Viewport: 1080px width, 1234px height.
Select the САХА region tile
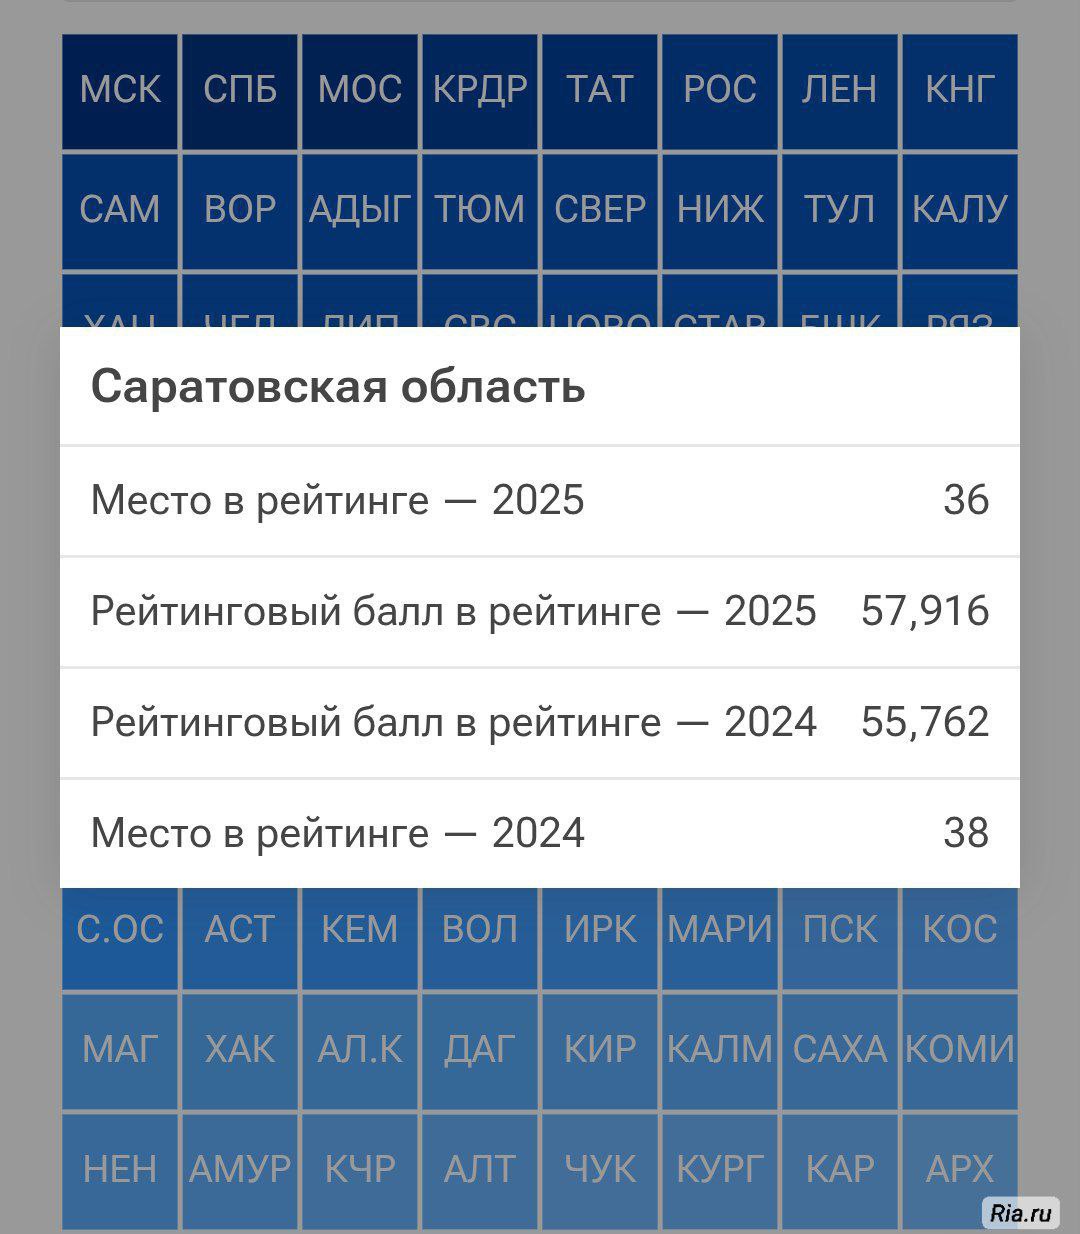tap(840, 1050)
